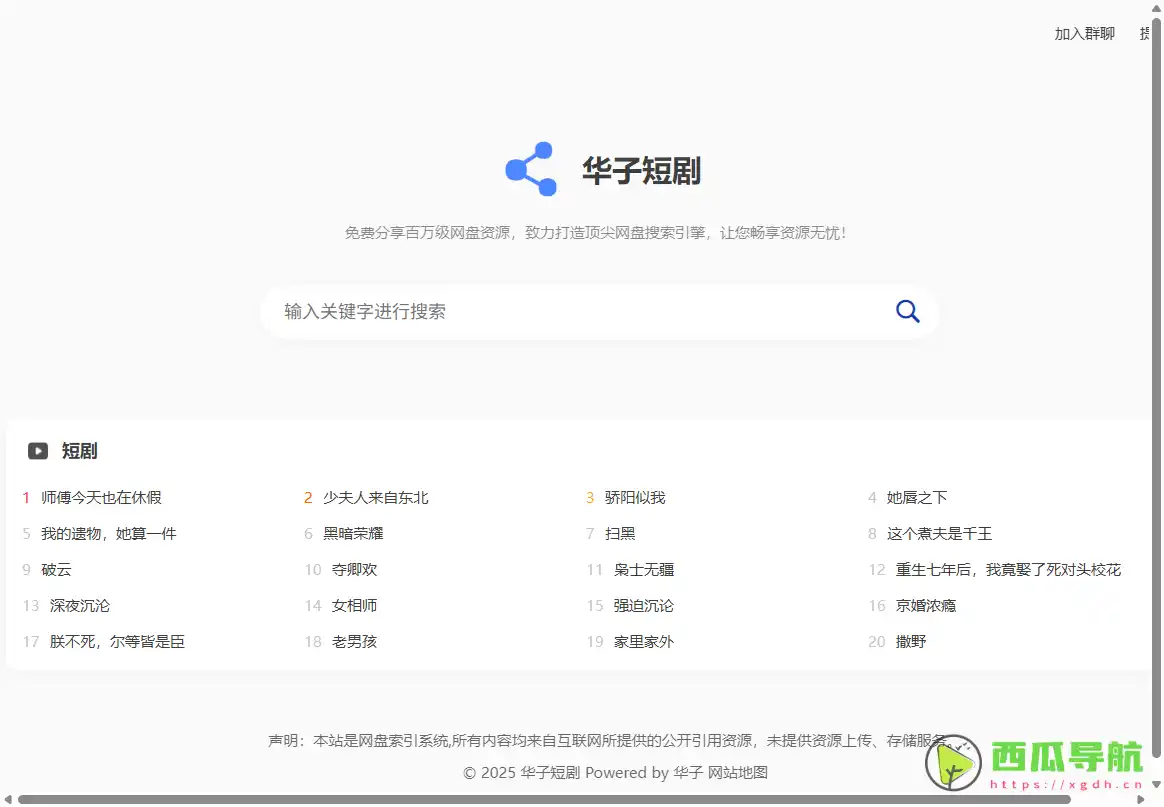Viewport: 1164px width, 807px height.
Task: Open drama "师傅今天也在休假"
Action: coord(102,497)
